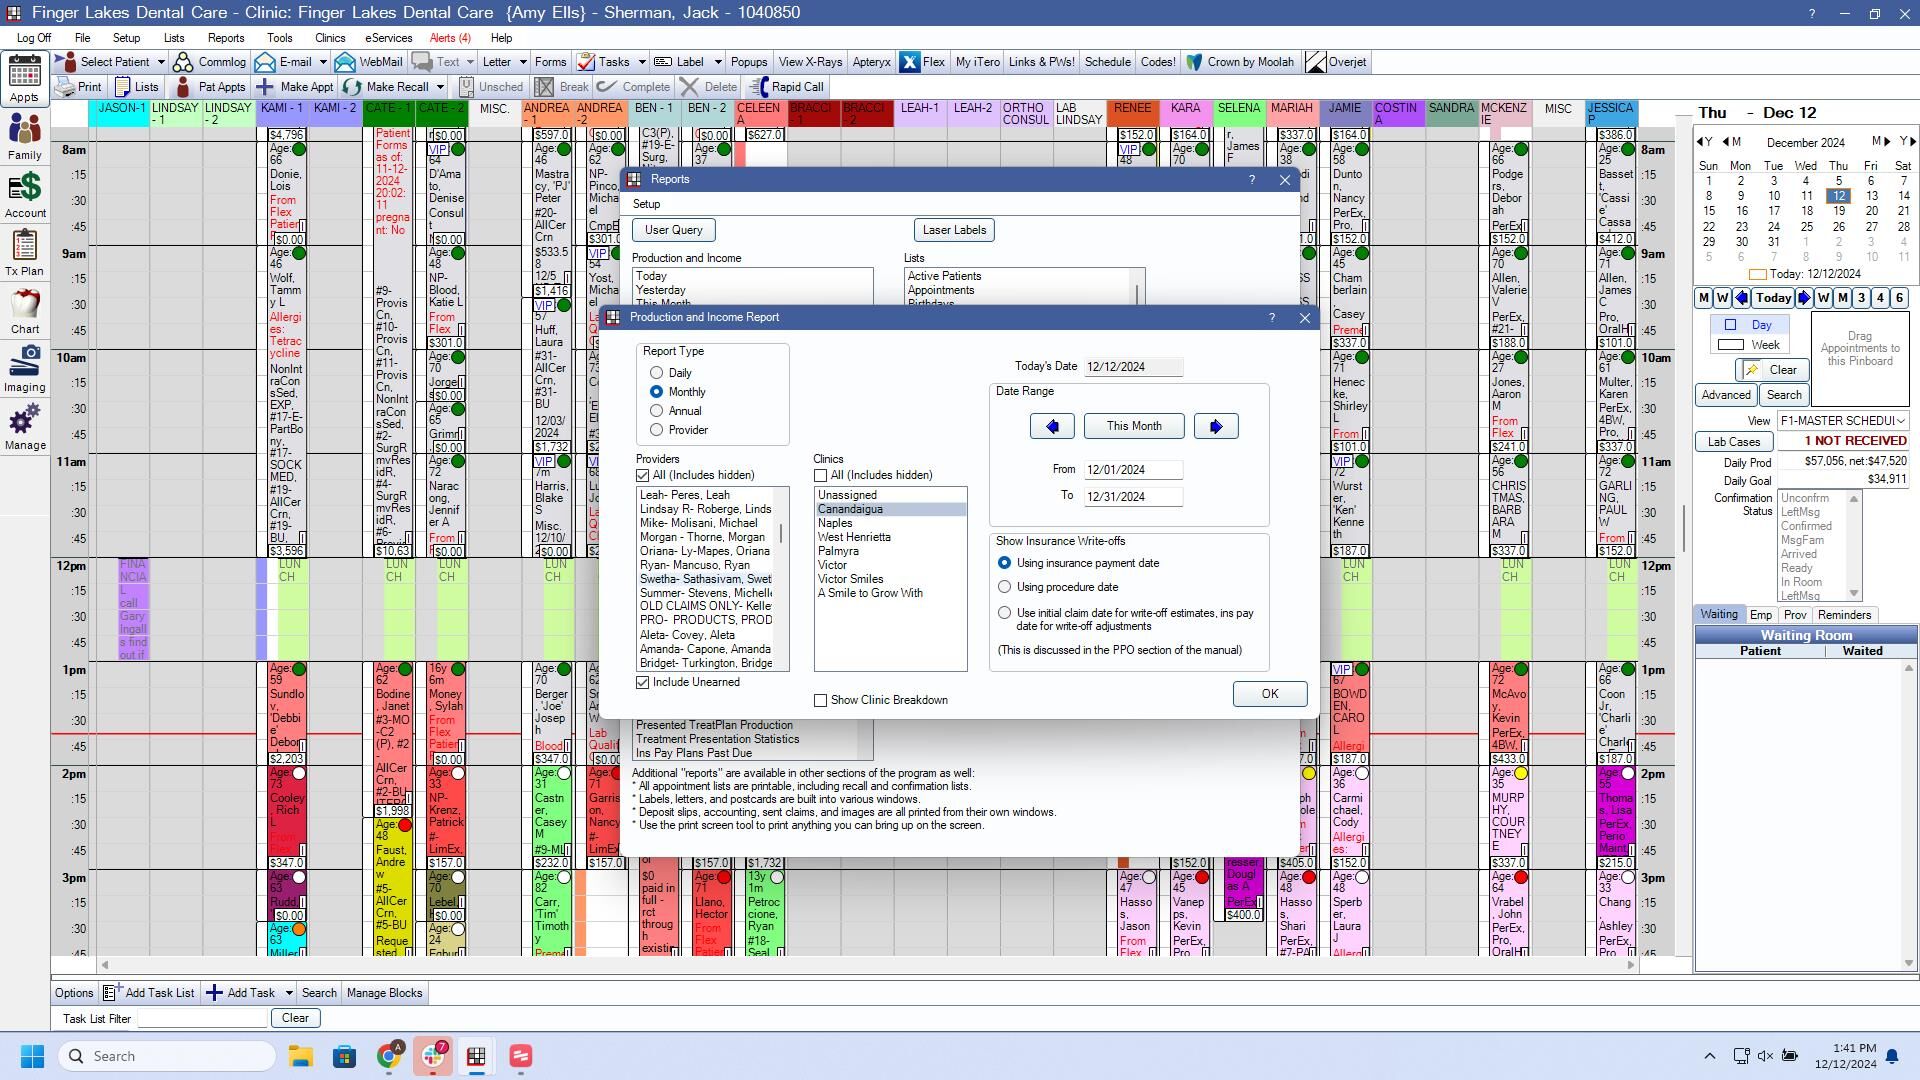
Task: Open the Family module in sidebar
Action: 25,137
